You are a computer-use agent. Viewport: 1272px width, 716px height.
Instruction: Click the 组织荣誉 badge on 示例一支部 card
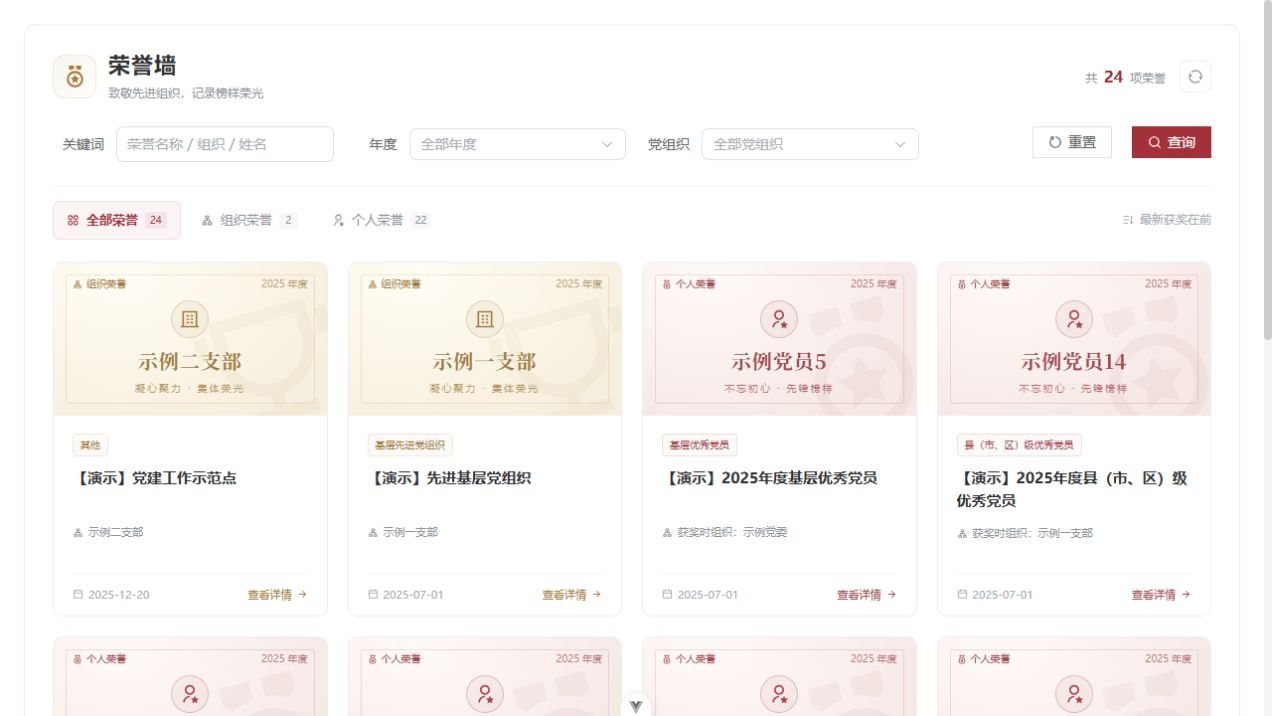(x=395, y=284)
